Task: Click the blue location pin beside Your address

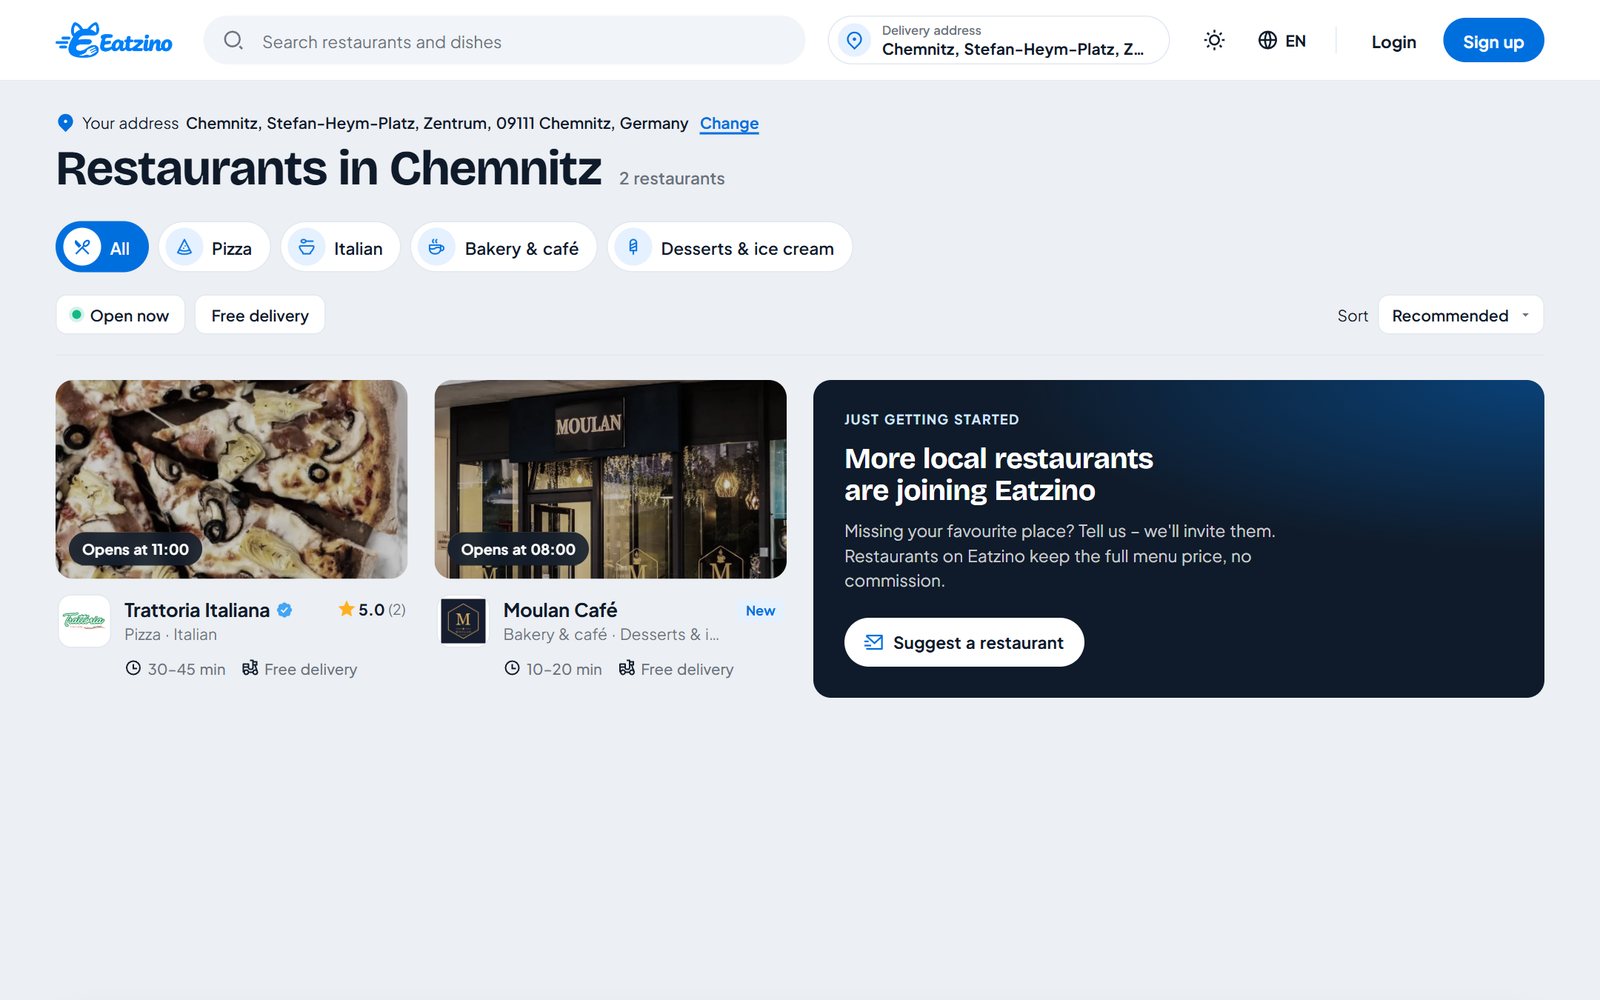Action: 65,123
